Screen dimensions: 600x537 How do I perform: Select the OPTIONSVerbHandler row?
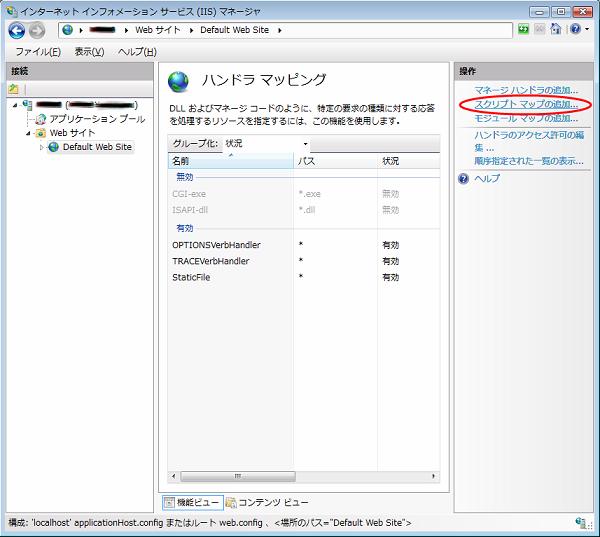[304, 245]
